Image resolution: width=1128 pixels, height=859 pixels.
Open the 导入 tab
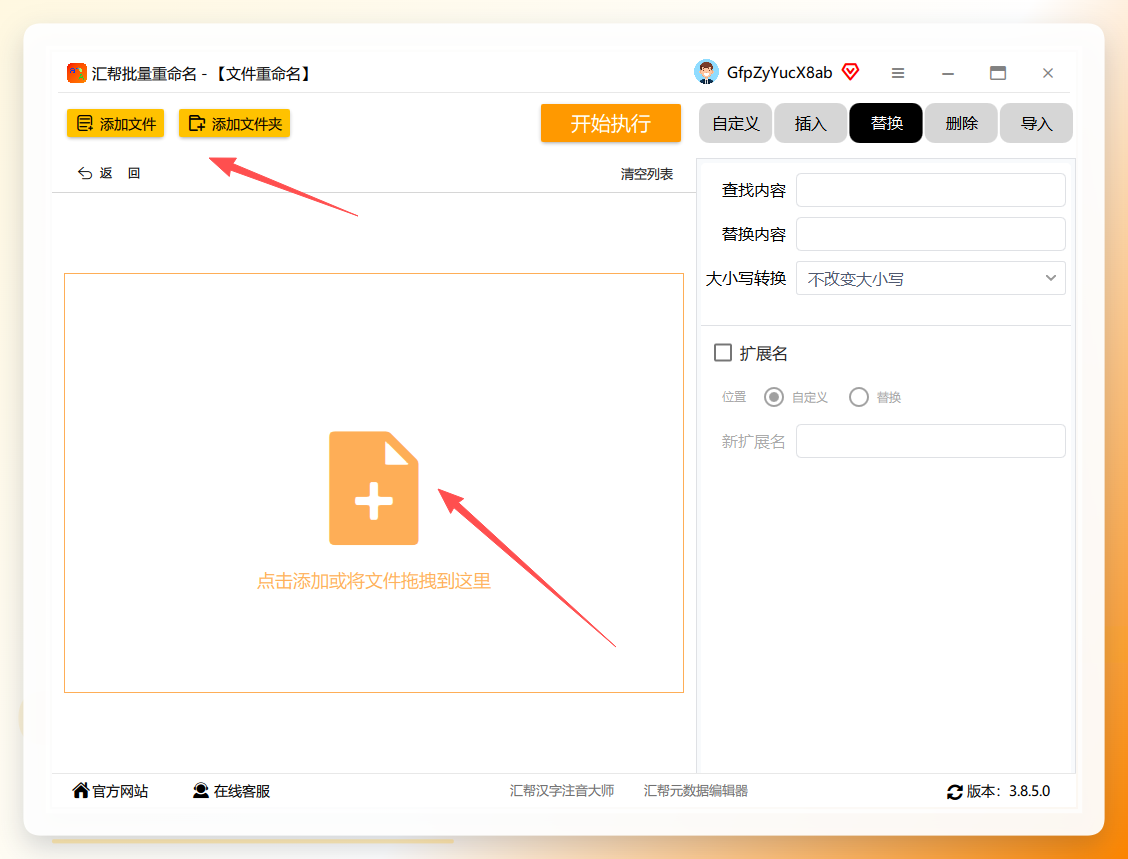pos(1036,123)
